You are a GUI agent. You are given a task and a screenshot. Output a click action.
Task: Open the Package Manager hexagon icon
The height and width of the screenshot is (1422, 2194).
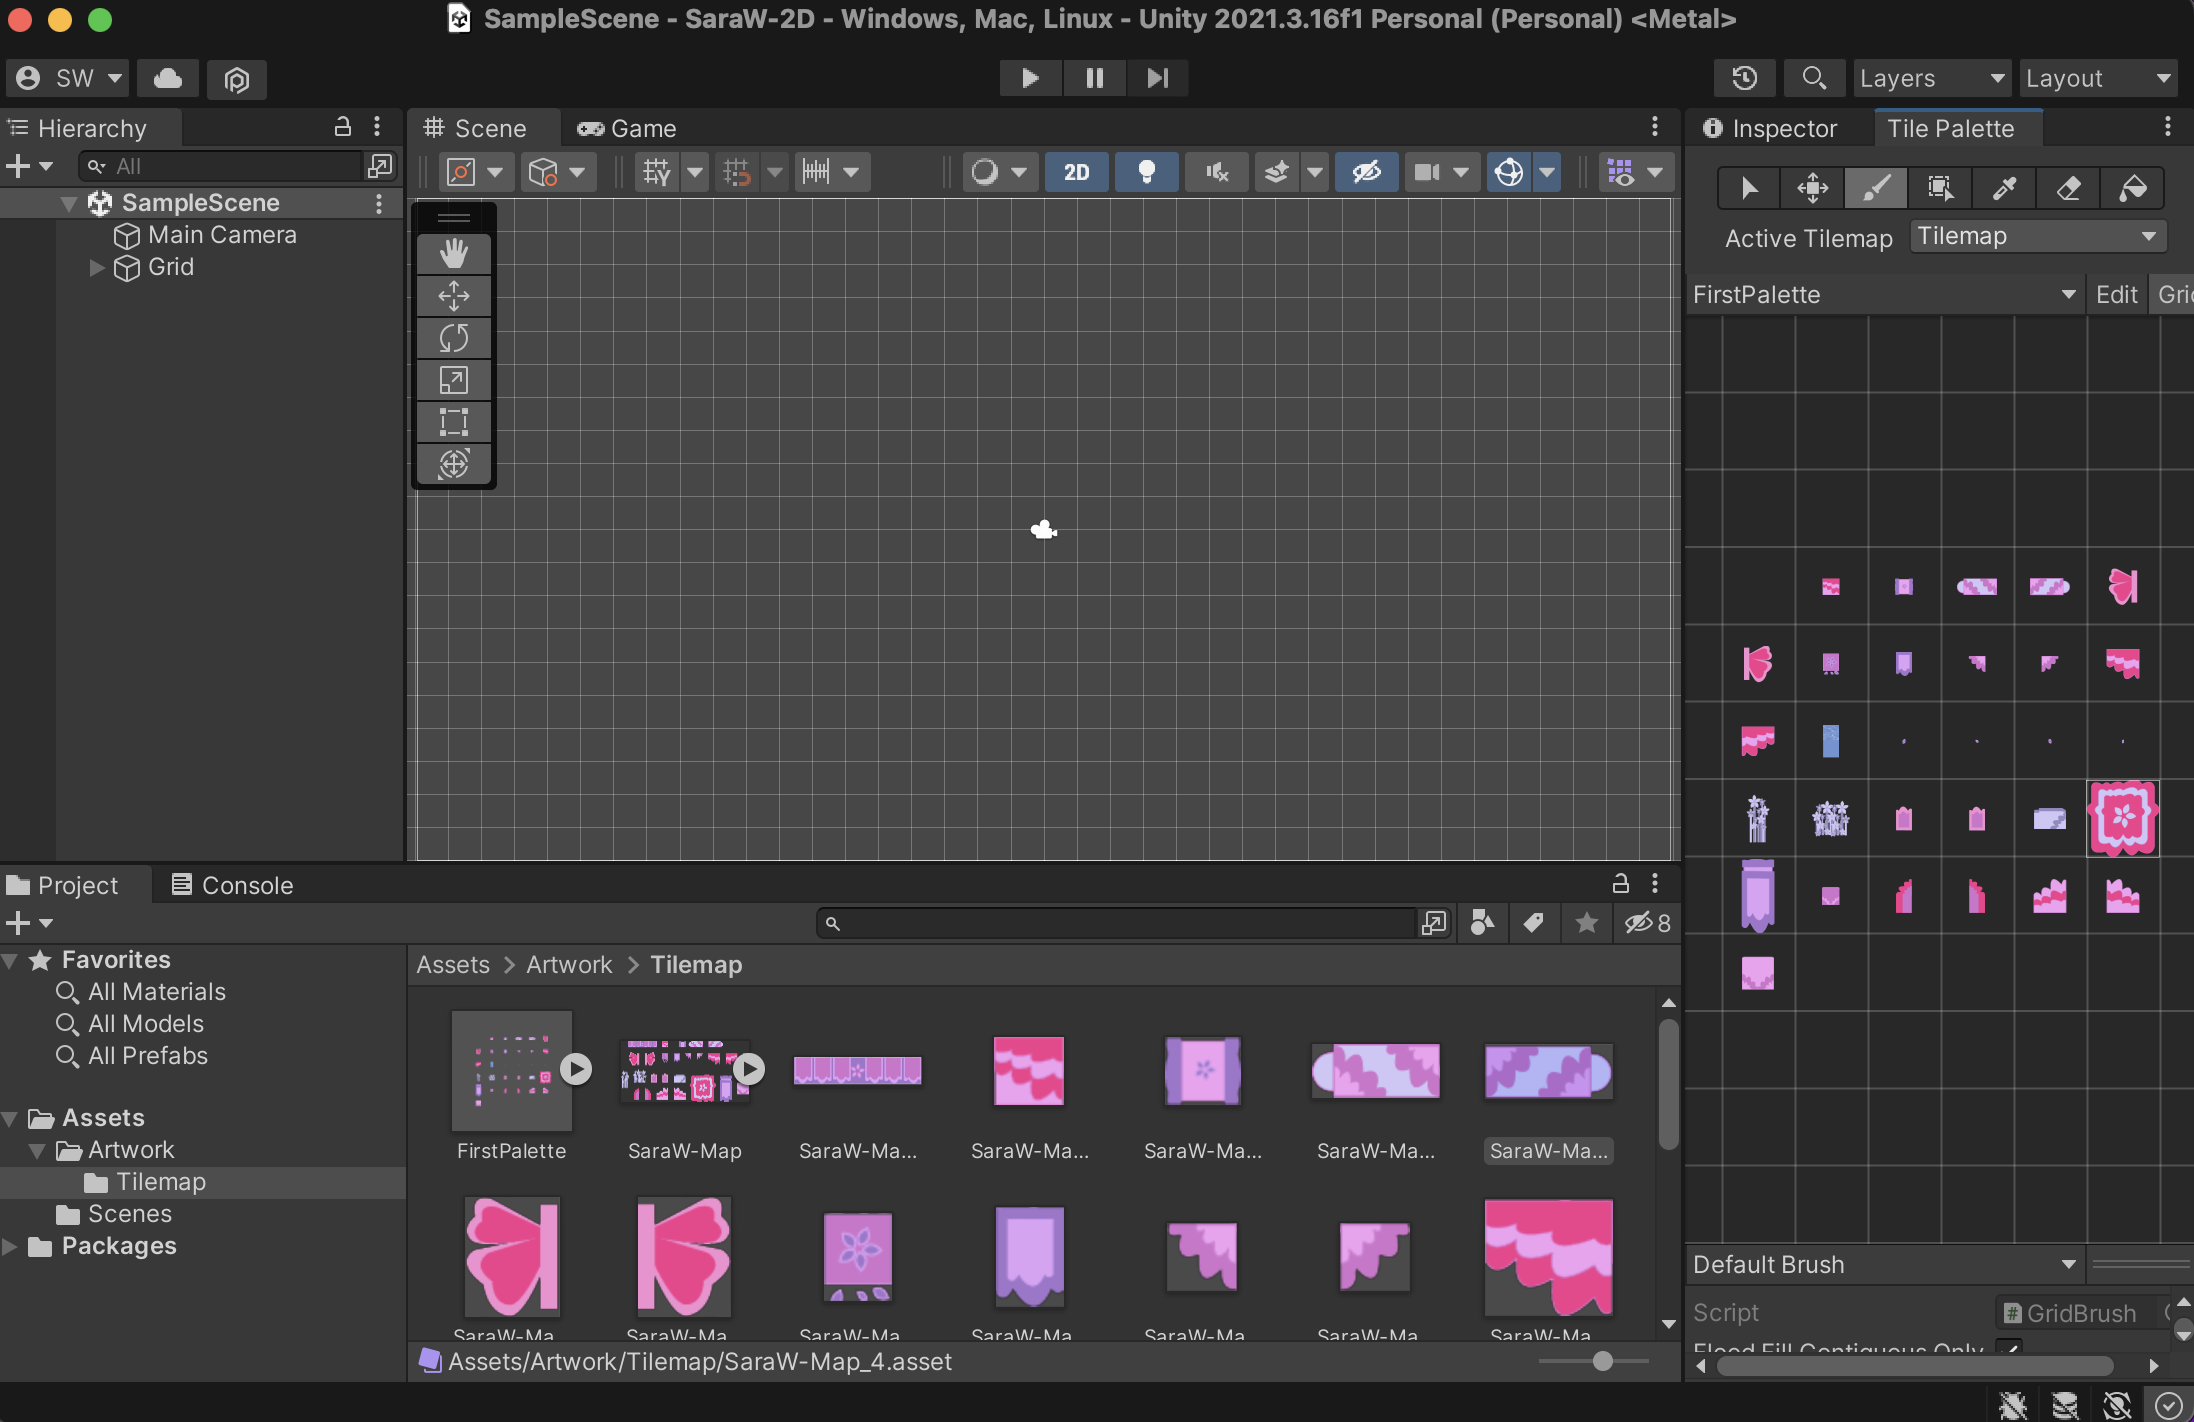237,78
